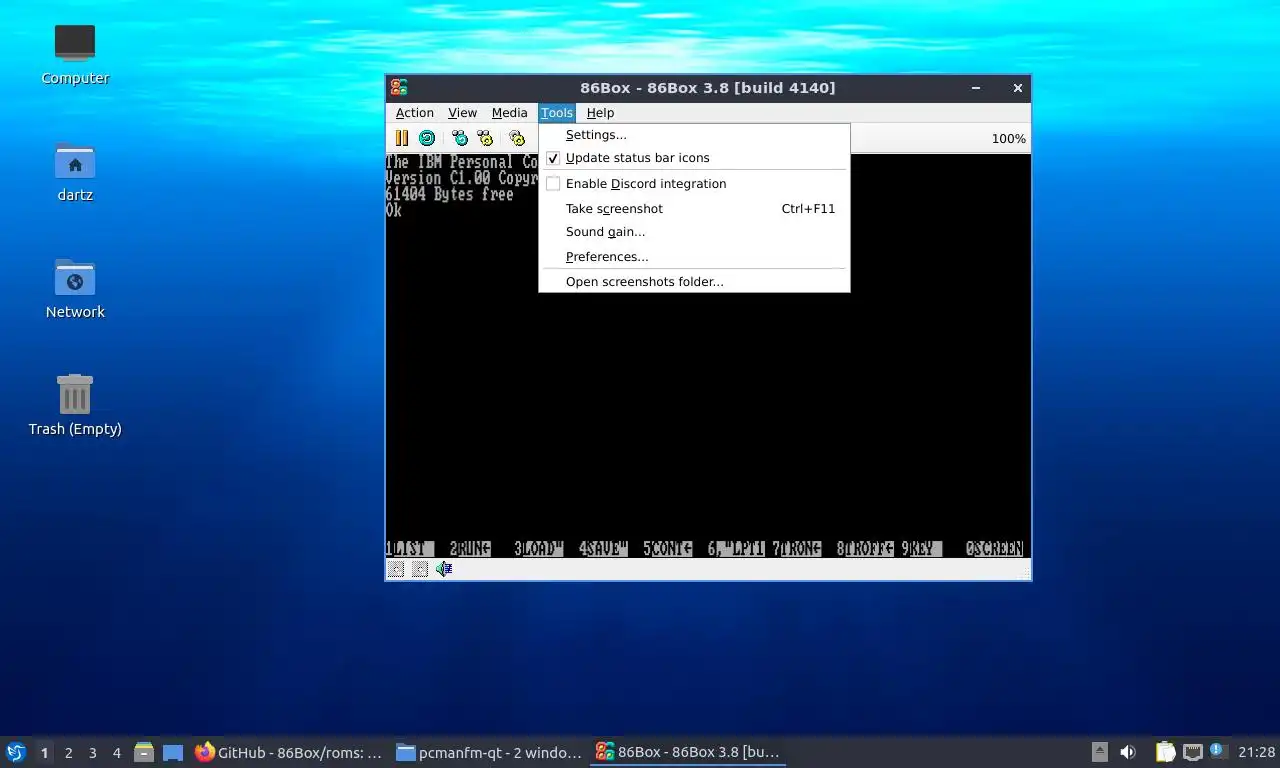
Task: Select Open screenshots folder... entry
Action: pos(694,282)
